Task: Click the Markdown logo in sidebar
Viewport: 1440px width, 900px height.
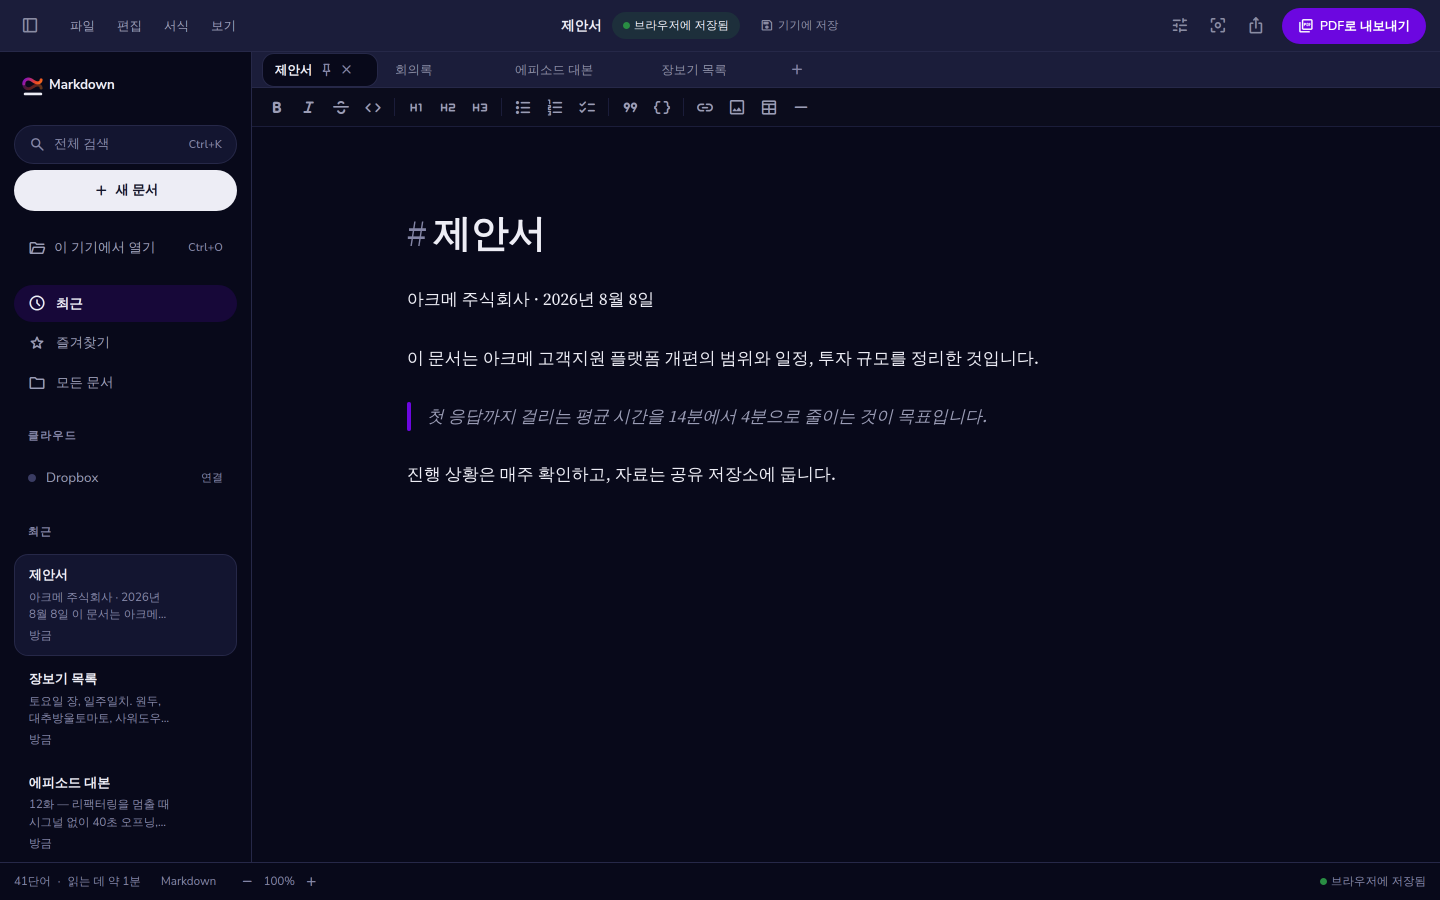Action: tap(68, 85)
